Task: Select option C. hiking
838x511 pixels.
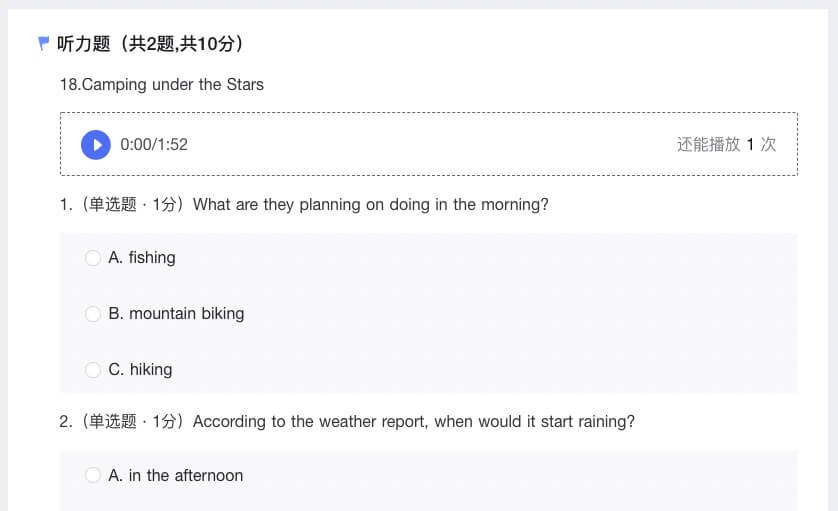Action: pyautogui.click(x=92, y=370)
